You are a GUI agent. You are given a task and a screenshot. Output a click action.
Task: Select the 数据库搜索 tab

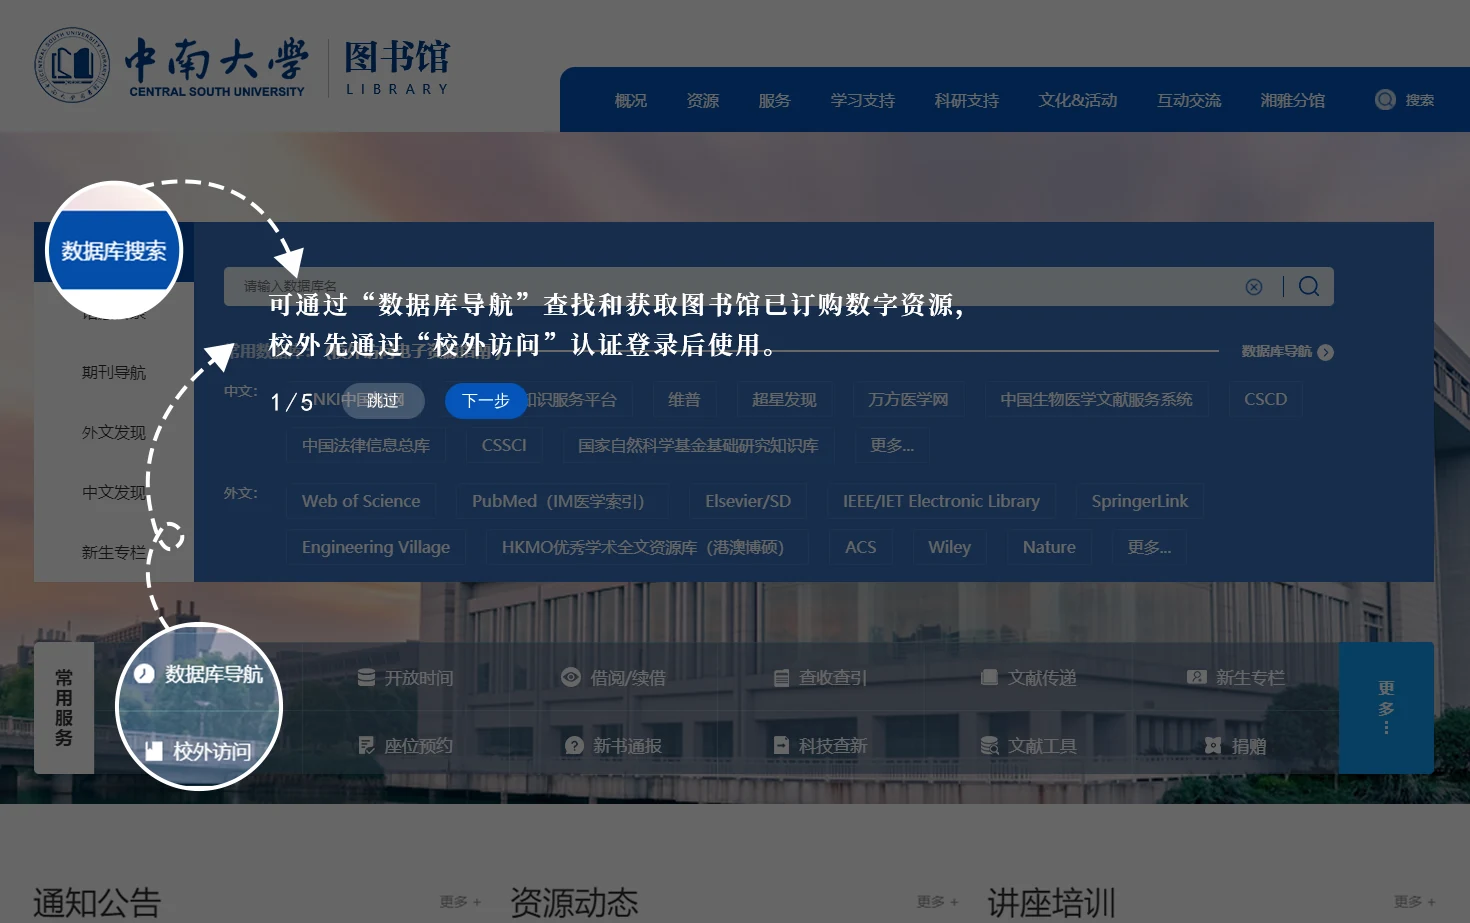coord(114,251)
